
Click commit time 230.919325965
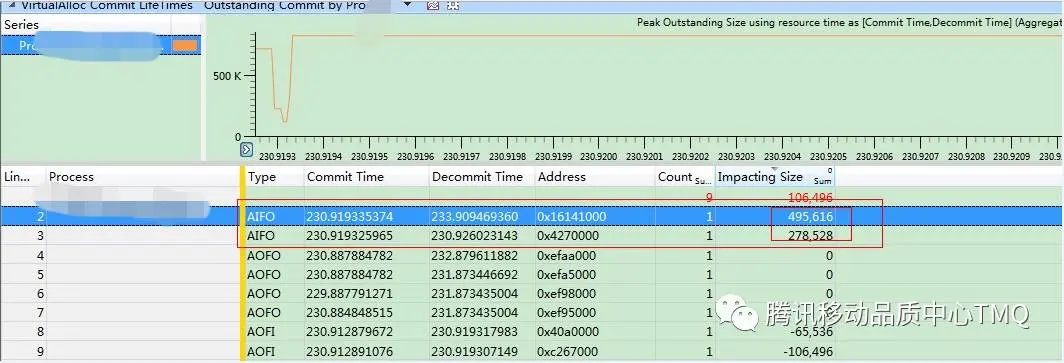coord(349,235)
